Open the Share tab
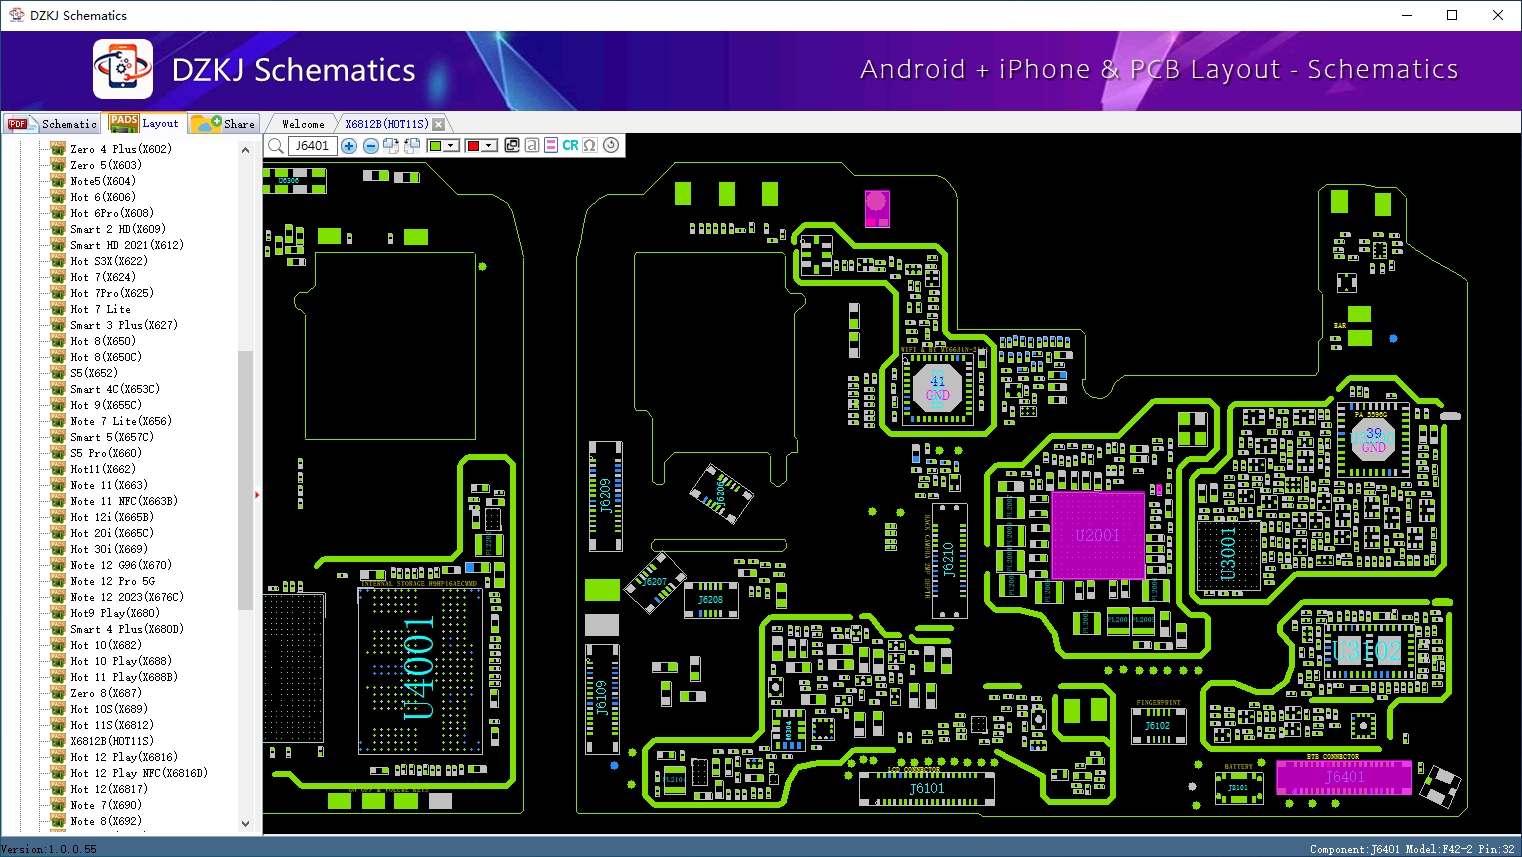 pyautogui.click(x=224, y=124)
